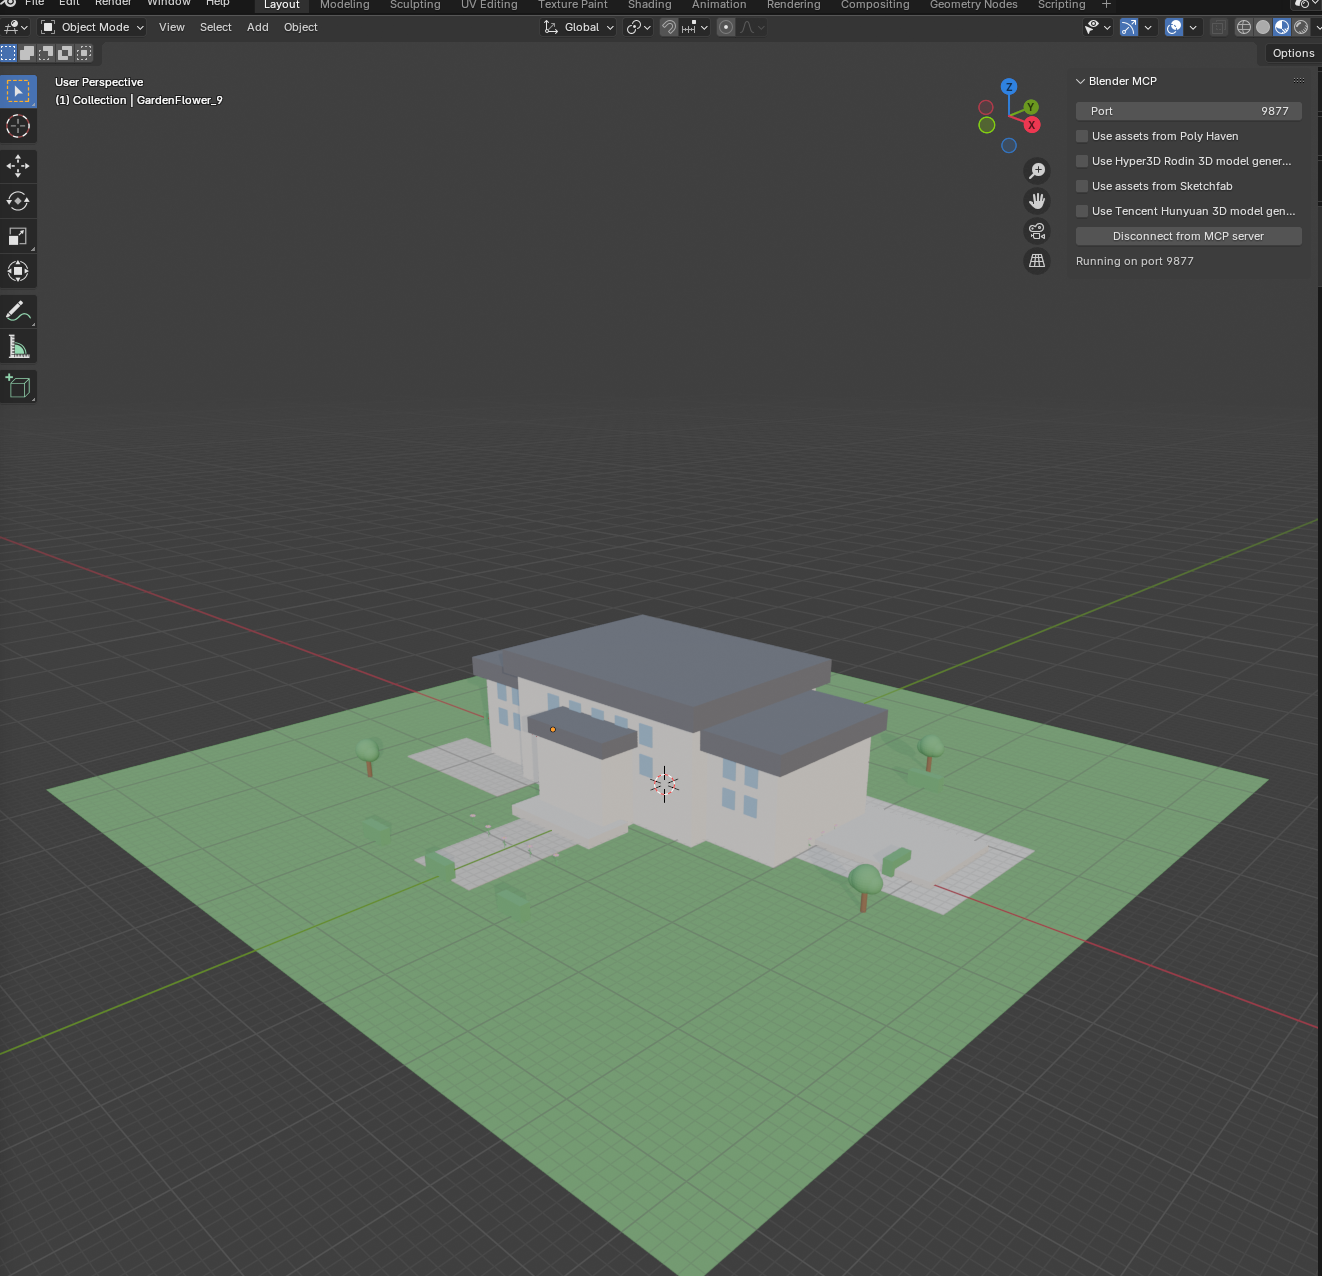Screen dimensions: 1322x1276
Task: Click the Options button
Action: [x=1292, y=53]
